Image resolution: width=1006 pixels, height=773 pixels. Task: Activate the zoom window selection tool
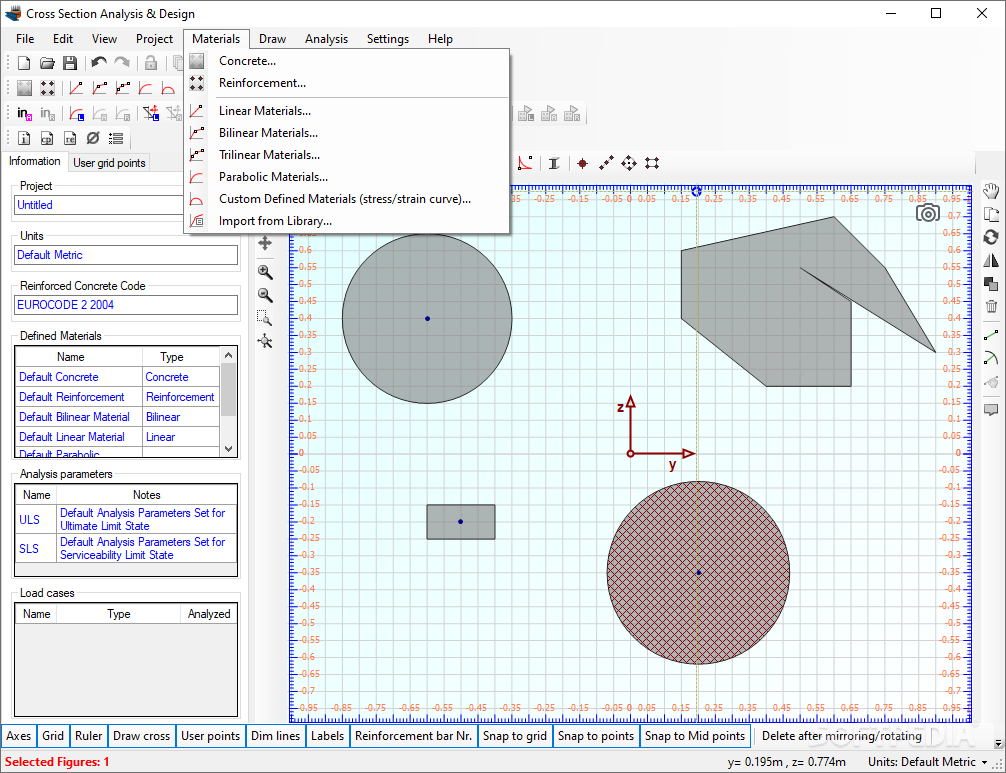coord(265,318)
